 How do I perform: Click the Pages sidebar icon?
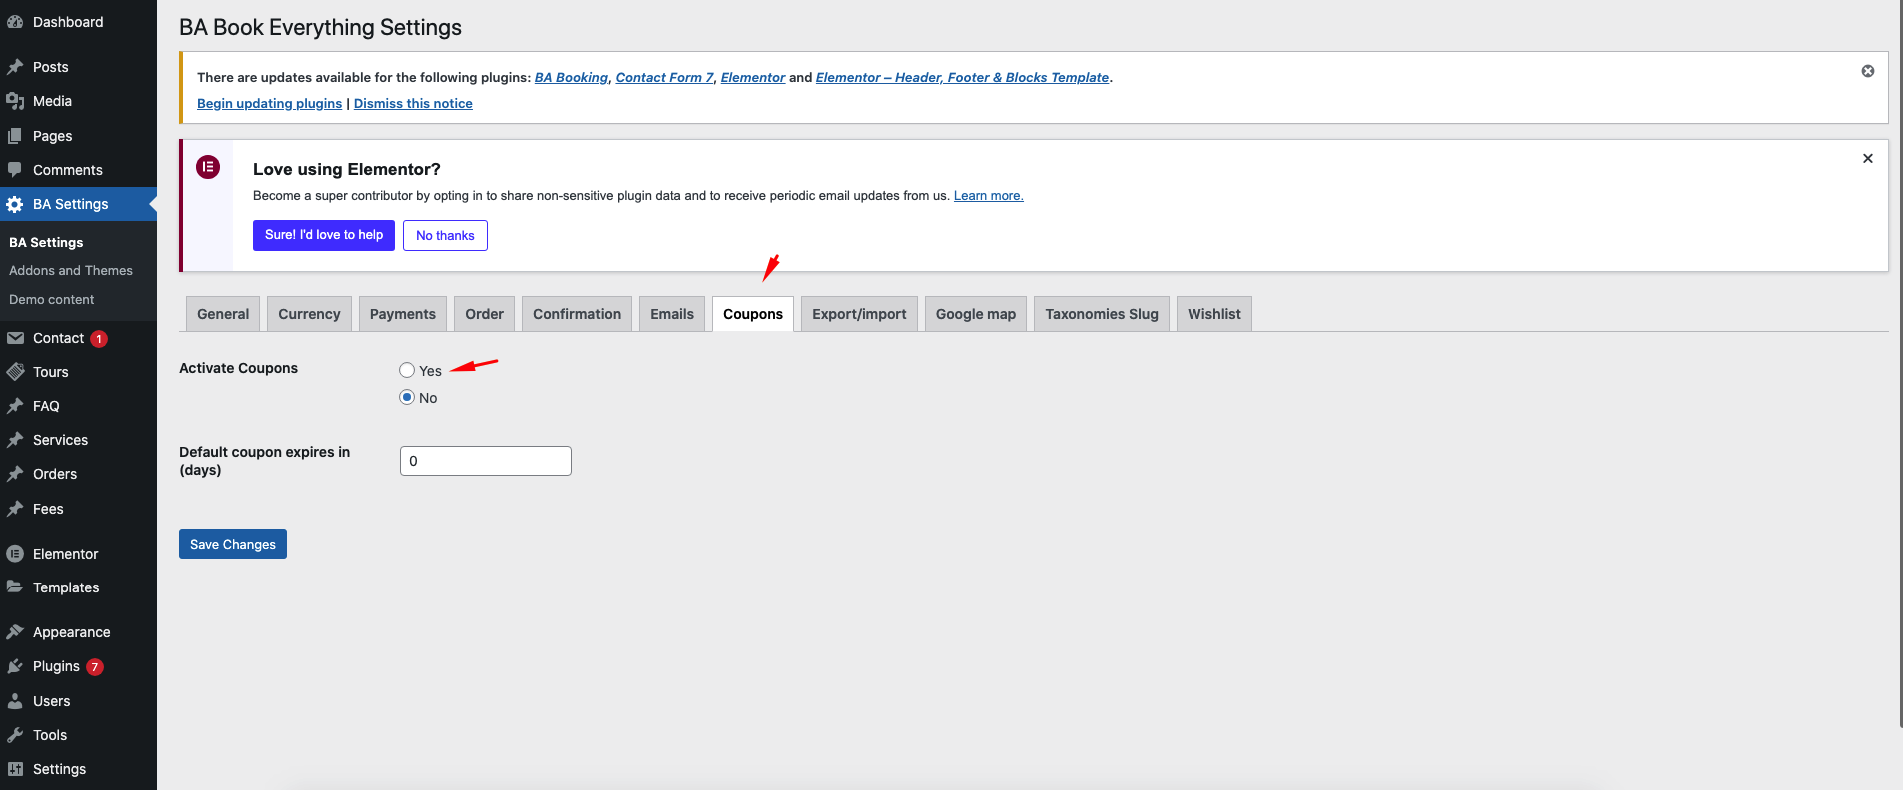(x=15, y=136)
